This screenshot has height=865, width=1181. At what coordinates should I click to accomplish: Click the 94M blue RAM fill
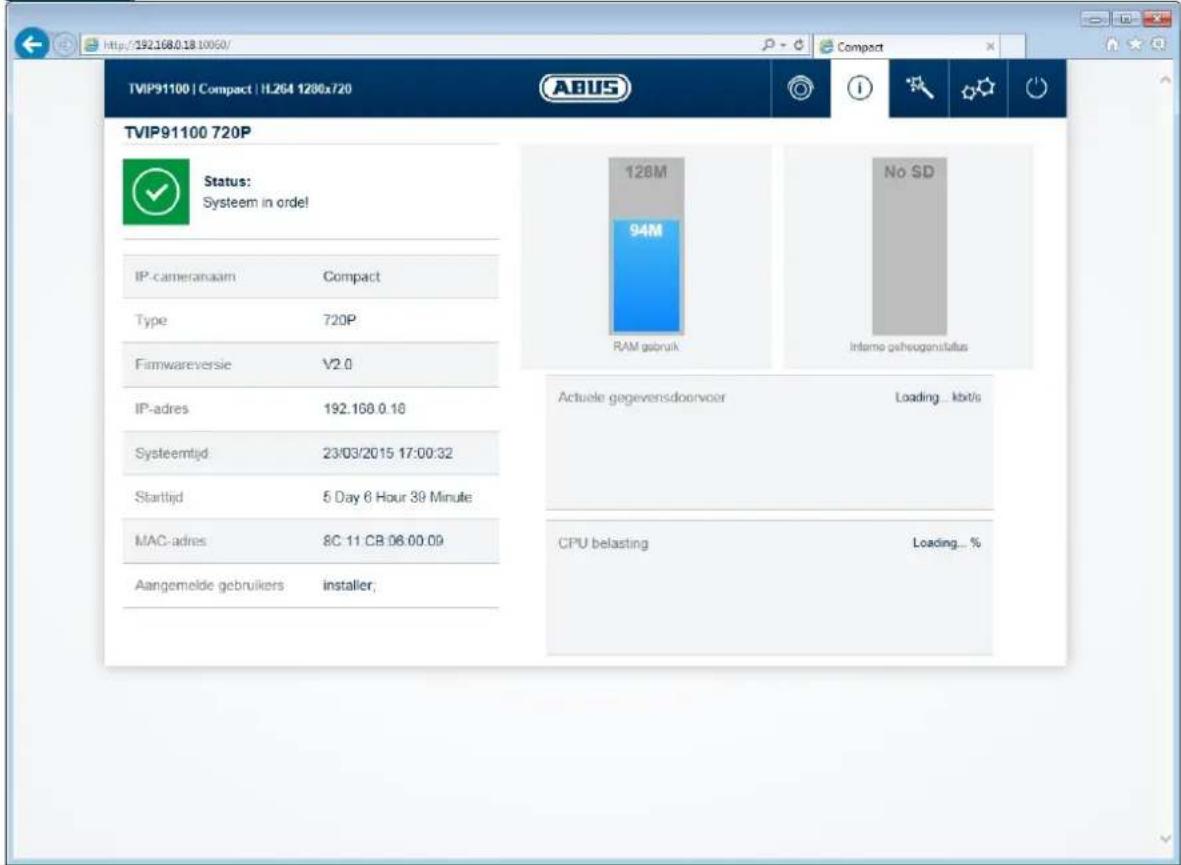pyautogui.click(x=646, y=276)
